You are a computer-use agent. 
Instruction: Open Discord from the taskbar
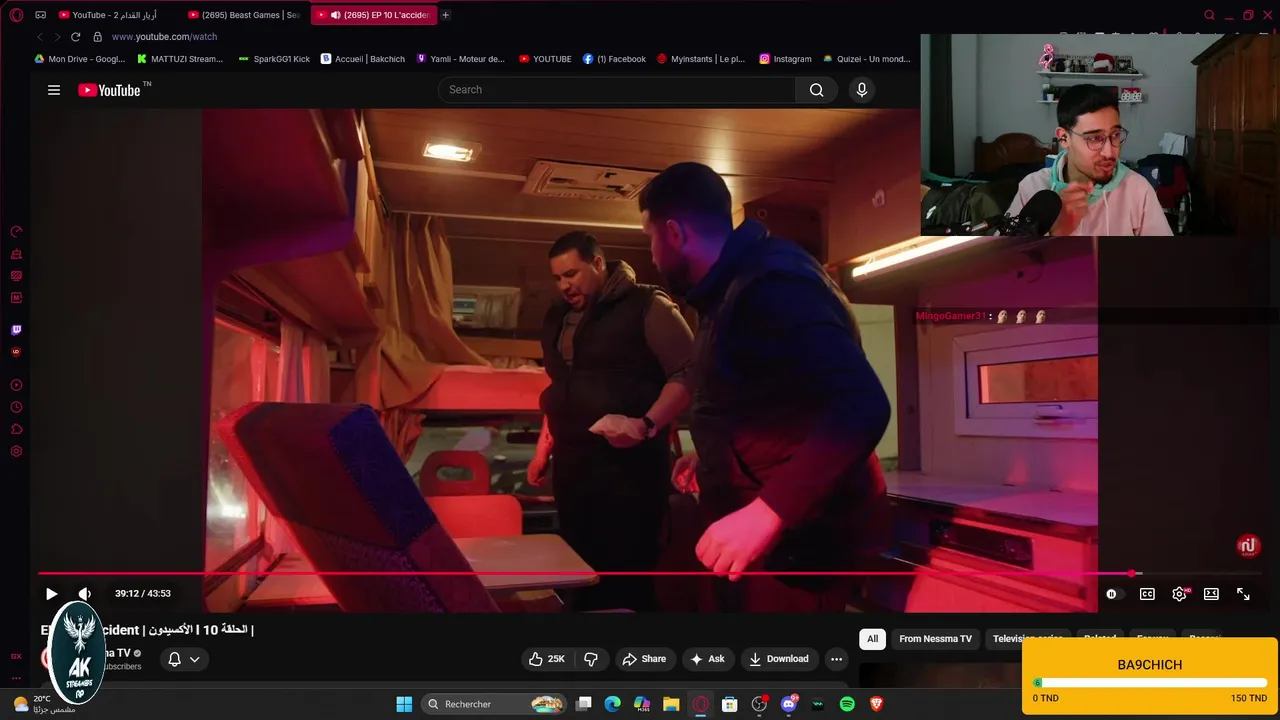click(789, 704)
